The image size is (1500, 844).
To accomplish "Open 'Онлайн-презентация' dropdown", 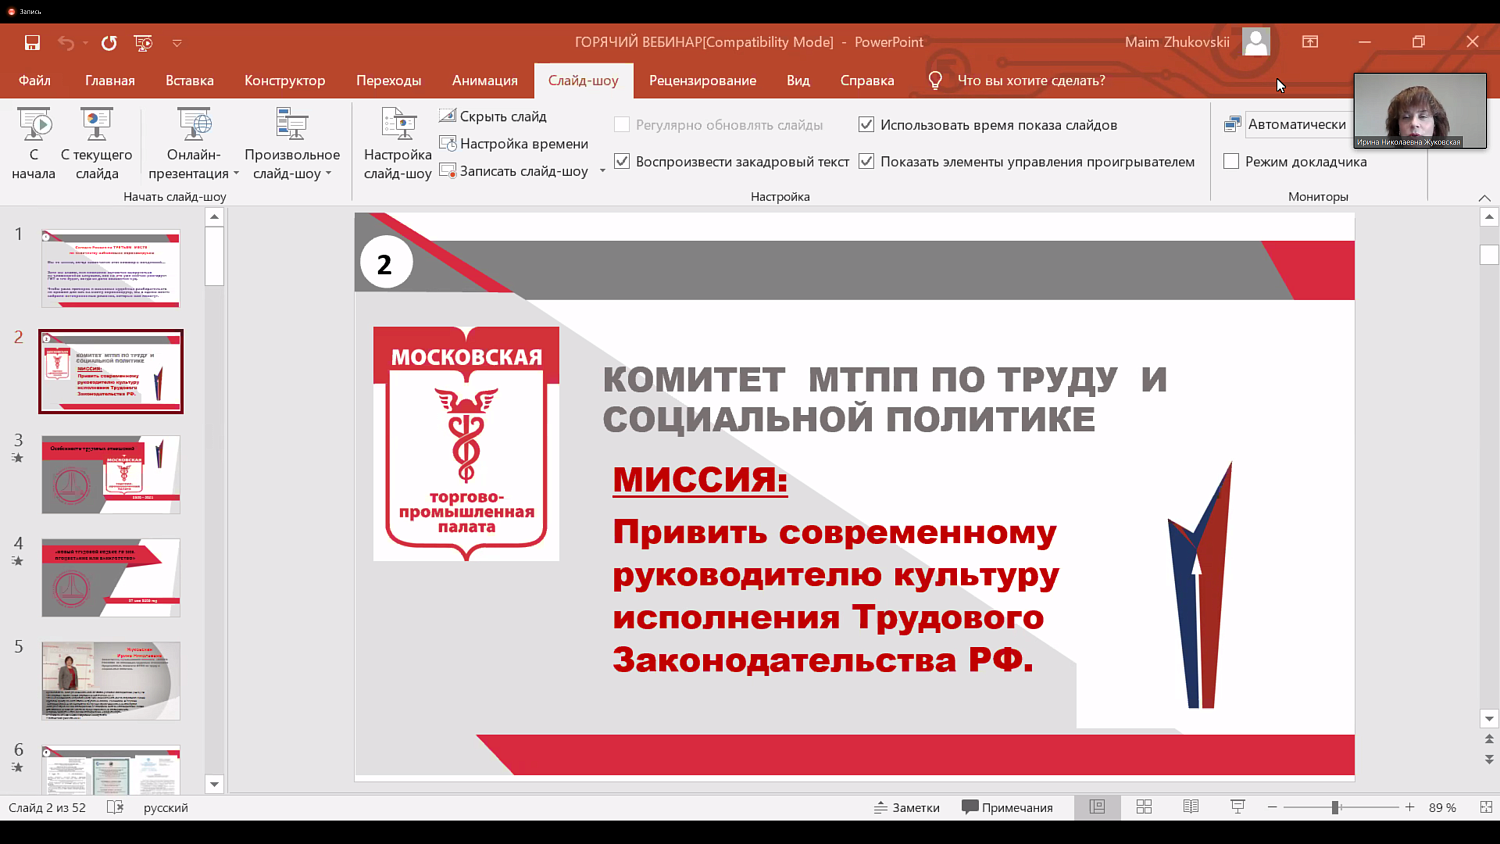I will (194, 145).
